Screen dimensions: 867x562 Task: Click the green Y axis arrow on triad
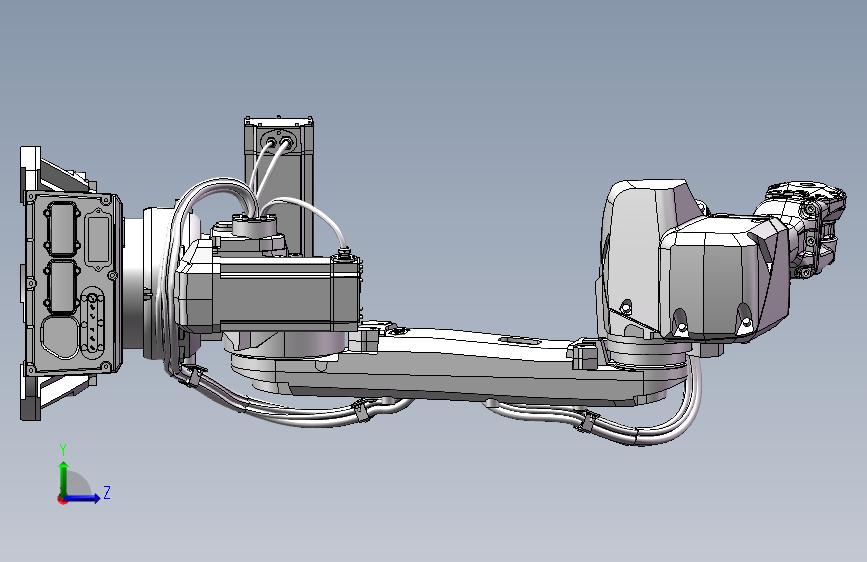(64, 478)
